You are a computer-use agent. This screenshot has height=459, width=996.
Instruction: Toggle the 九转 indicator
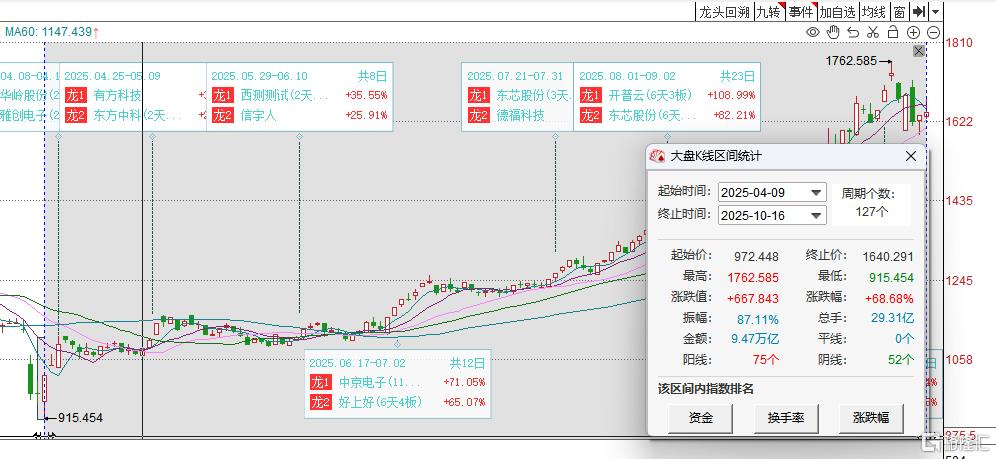point(767,12)
